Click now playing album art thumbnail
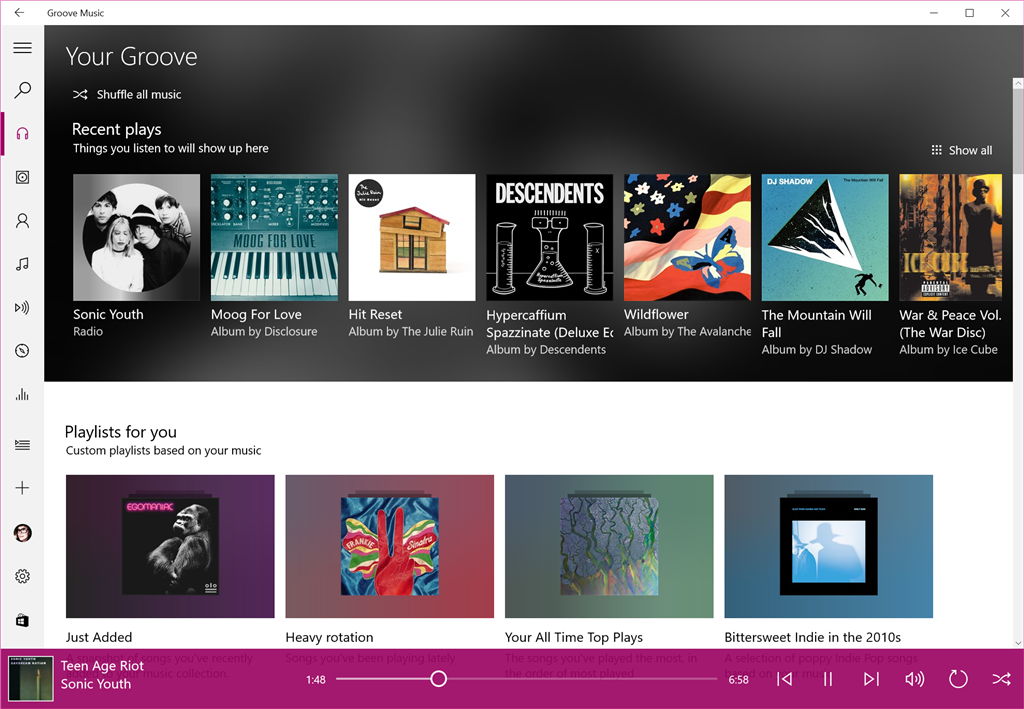This screenshot has height=709, width=1024. coord(30,678)
